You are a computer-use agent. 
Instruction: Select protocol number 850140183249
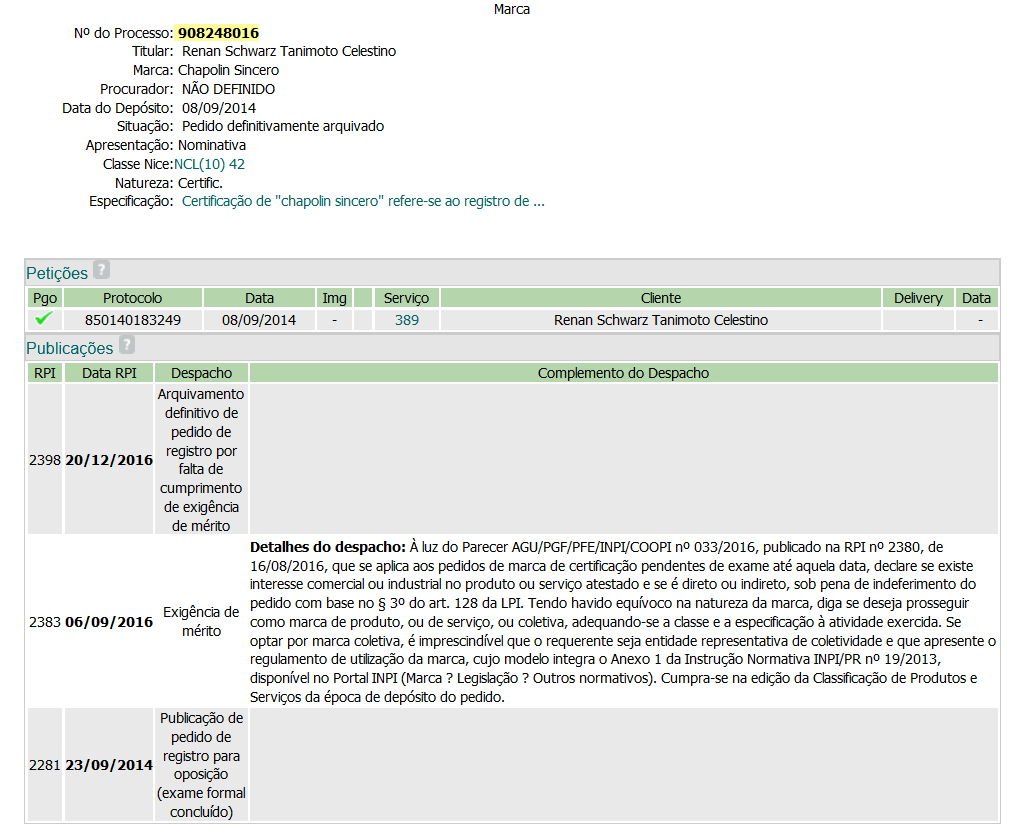(133, 320)
